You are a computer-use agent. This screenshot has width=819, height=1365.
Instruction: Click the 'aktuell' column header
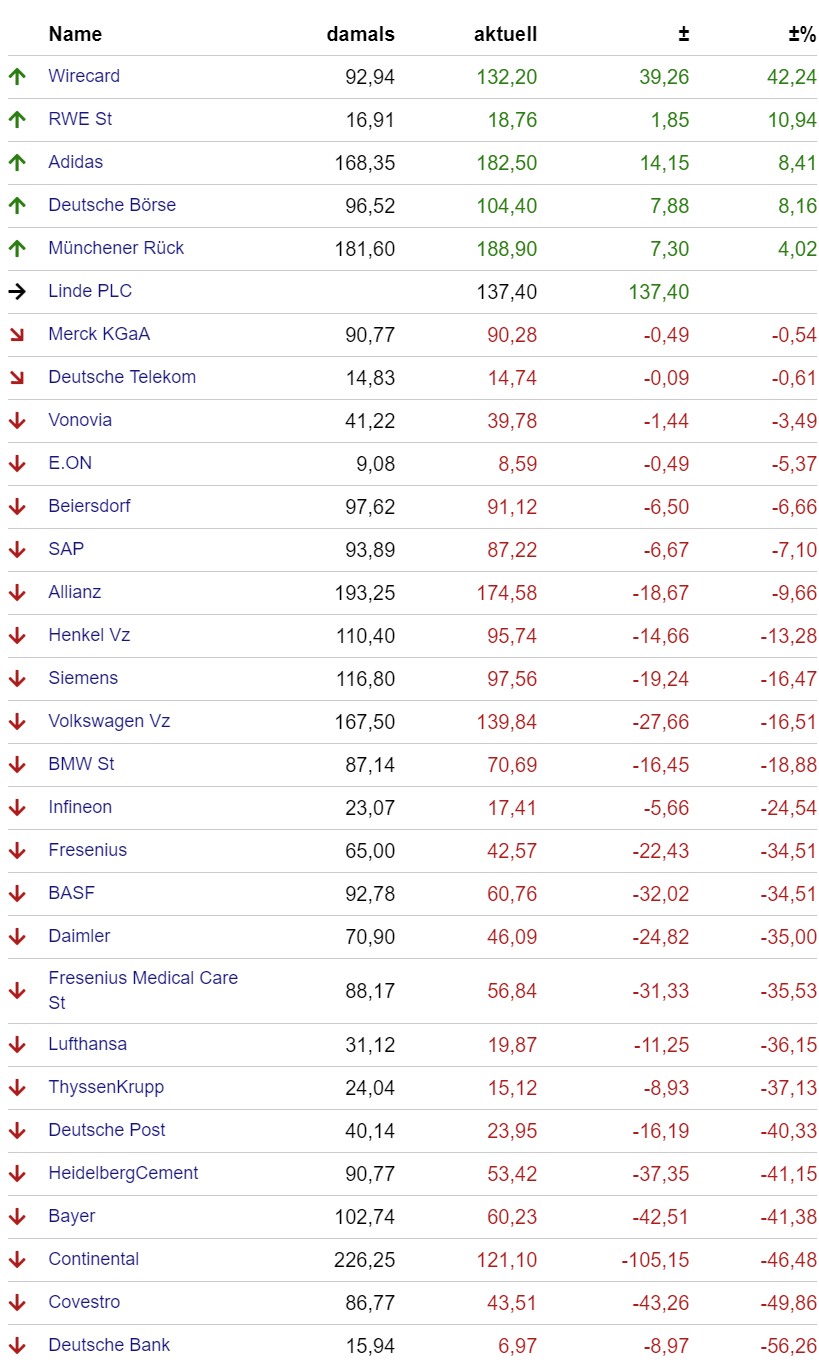(x=505, y=34)
